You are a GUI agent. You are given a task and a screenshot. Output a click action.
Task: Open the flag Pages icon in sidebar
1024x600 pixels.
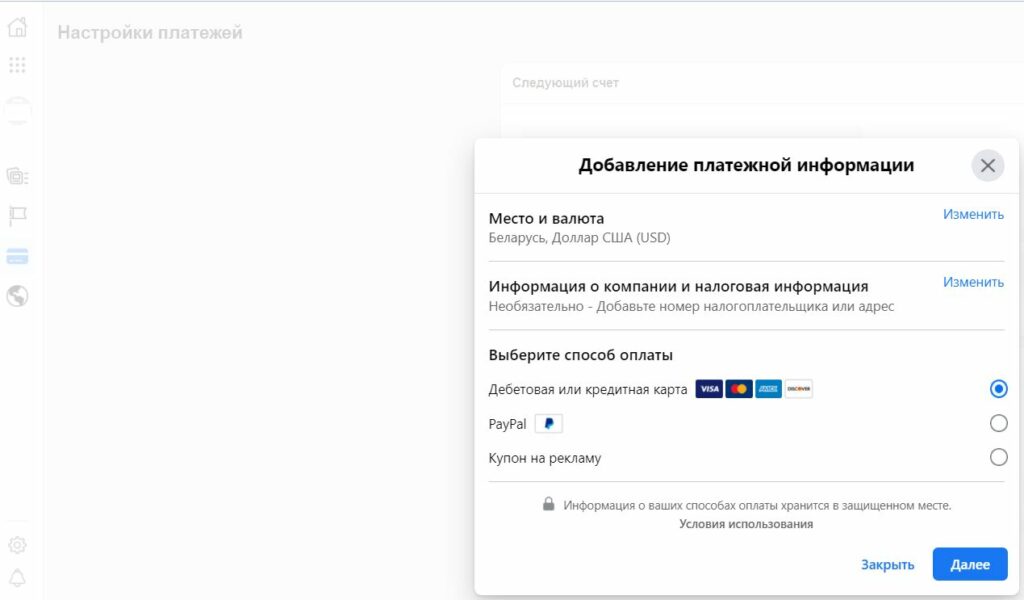click(18, 215)
